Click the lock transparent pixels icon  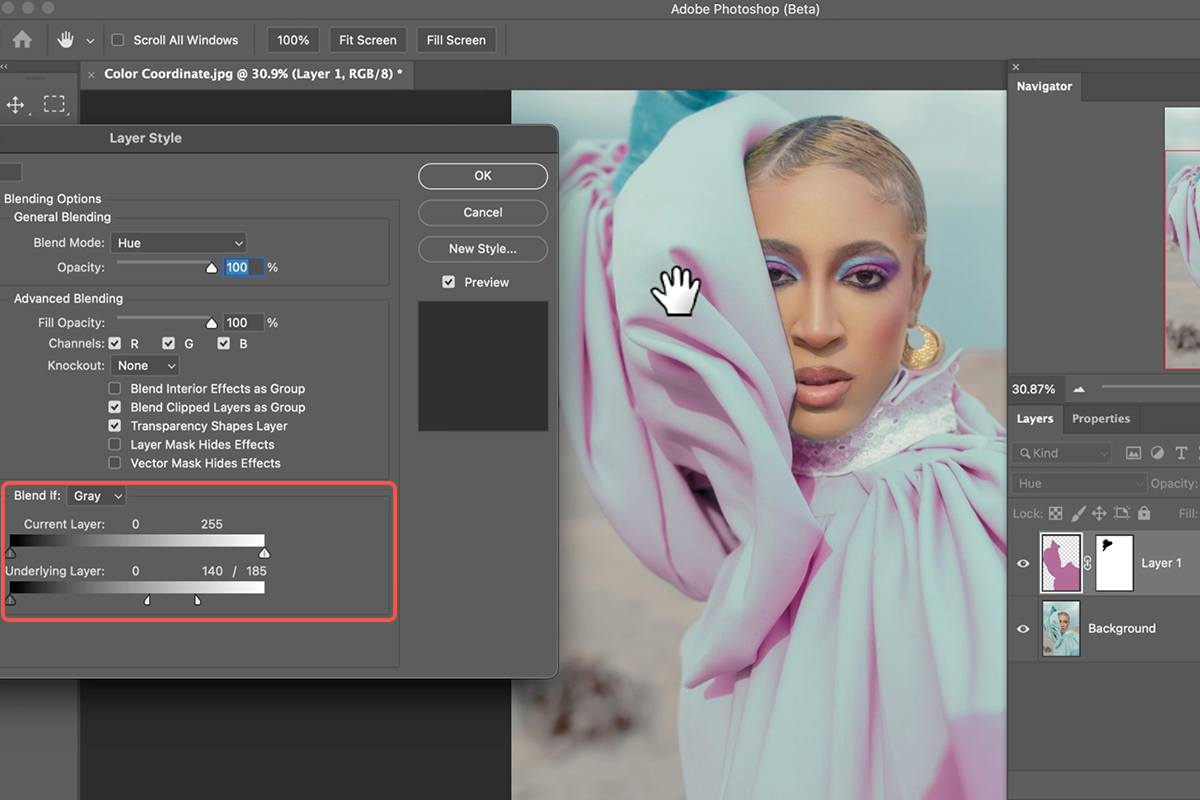click(x=1055, y=513)
